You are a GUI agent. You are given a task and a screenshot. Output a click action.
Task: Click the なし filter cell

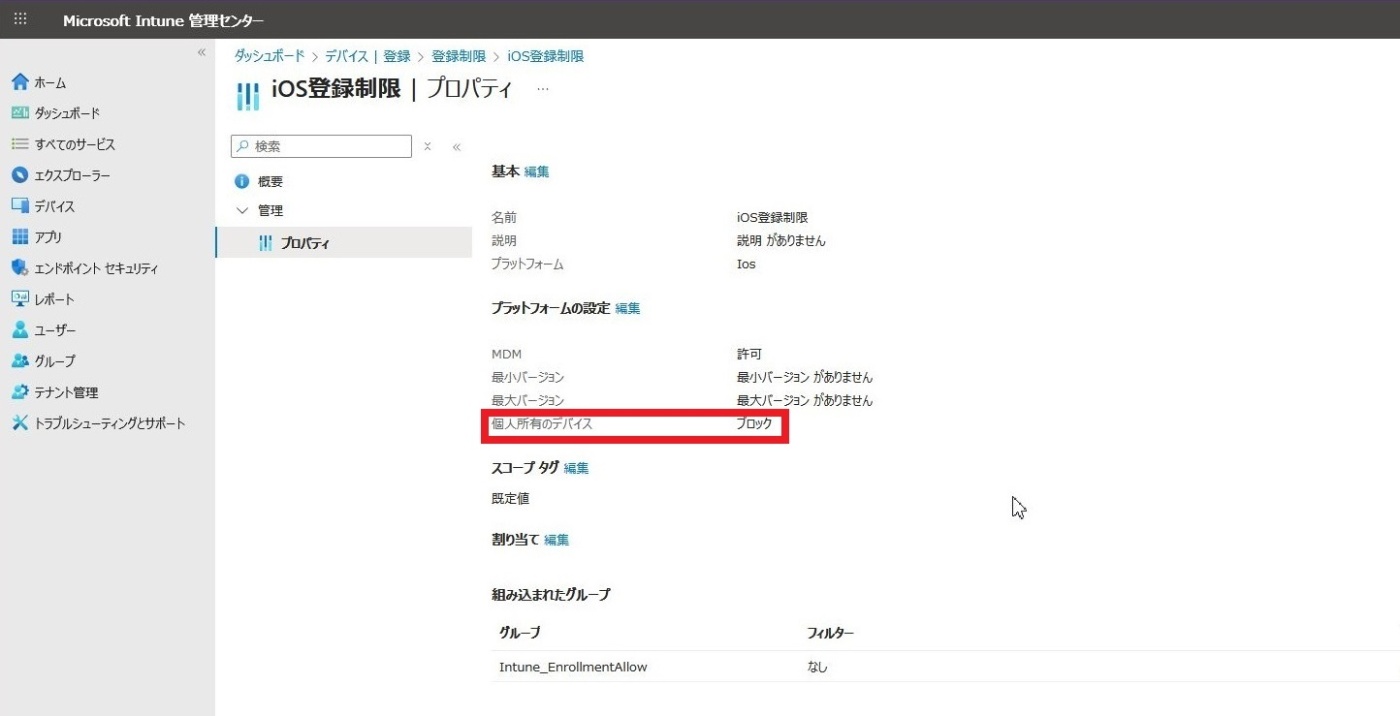coord(817,667)
